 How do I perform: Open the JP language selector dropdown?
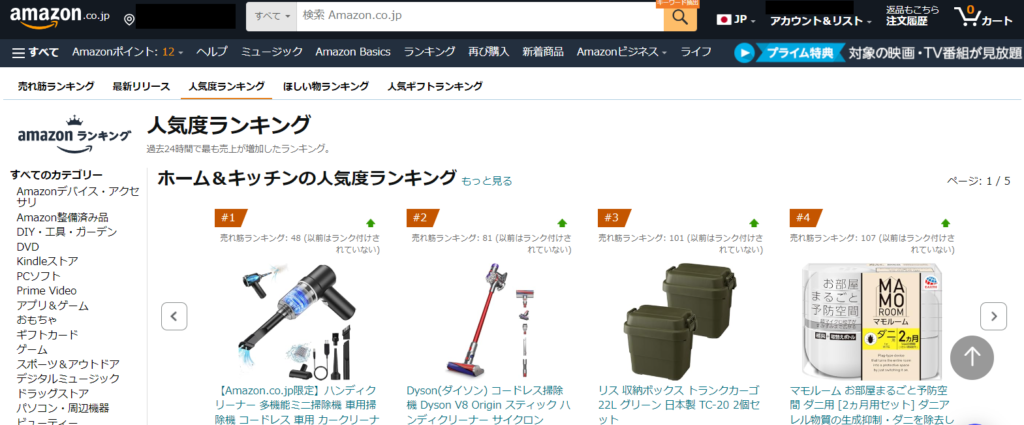point(736,20)
